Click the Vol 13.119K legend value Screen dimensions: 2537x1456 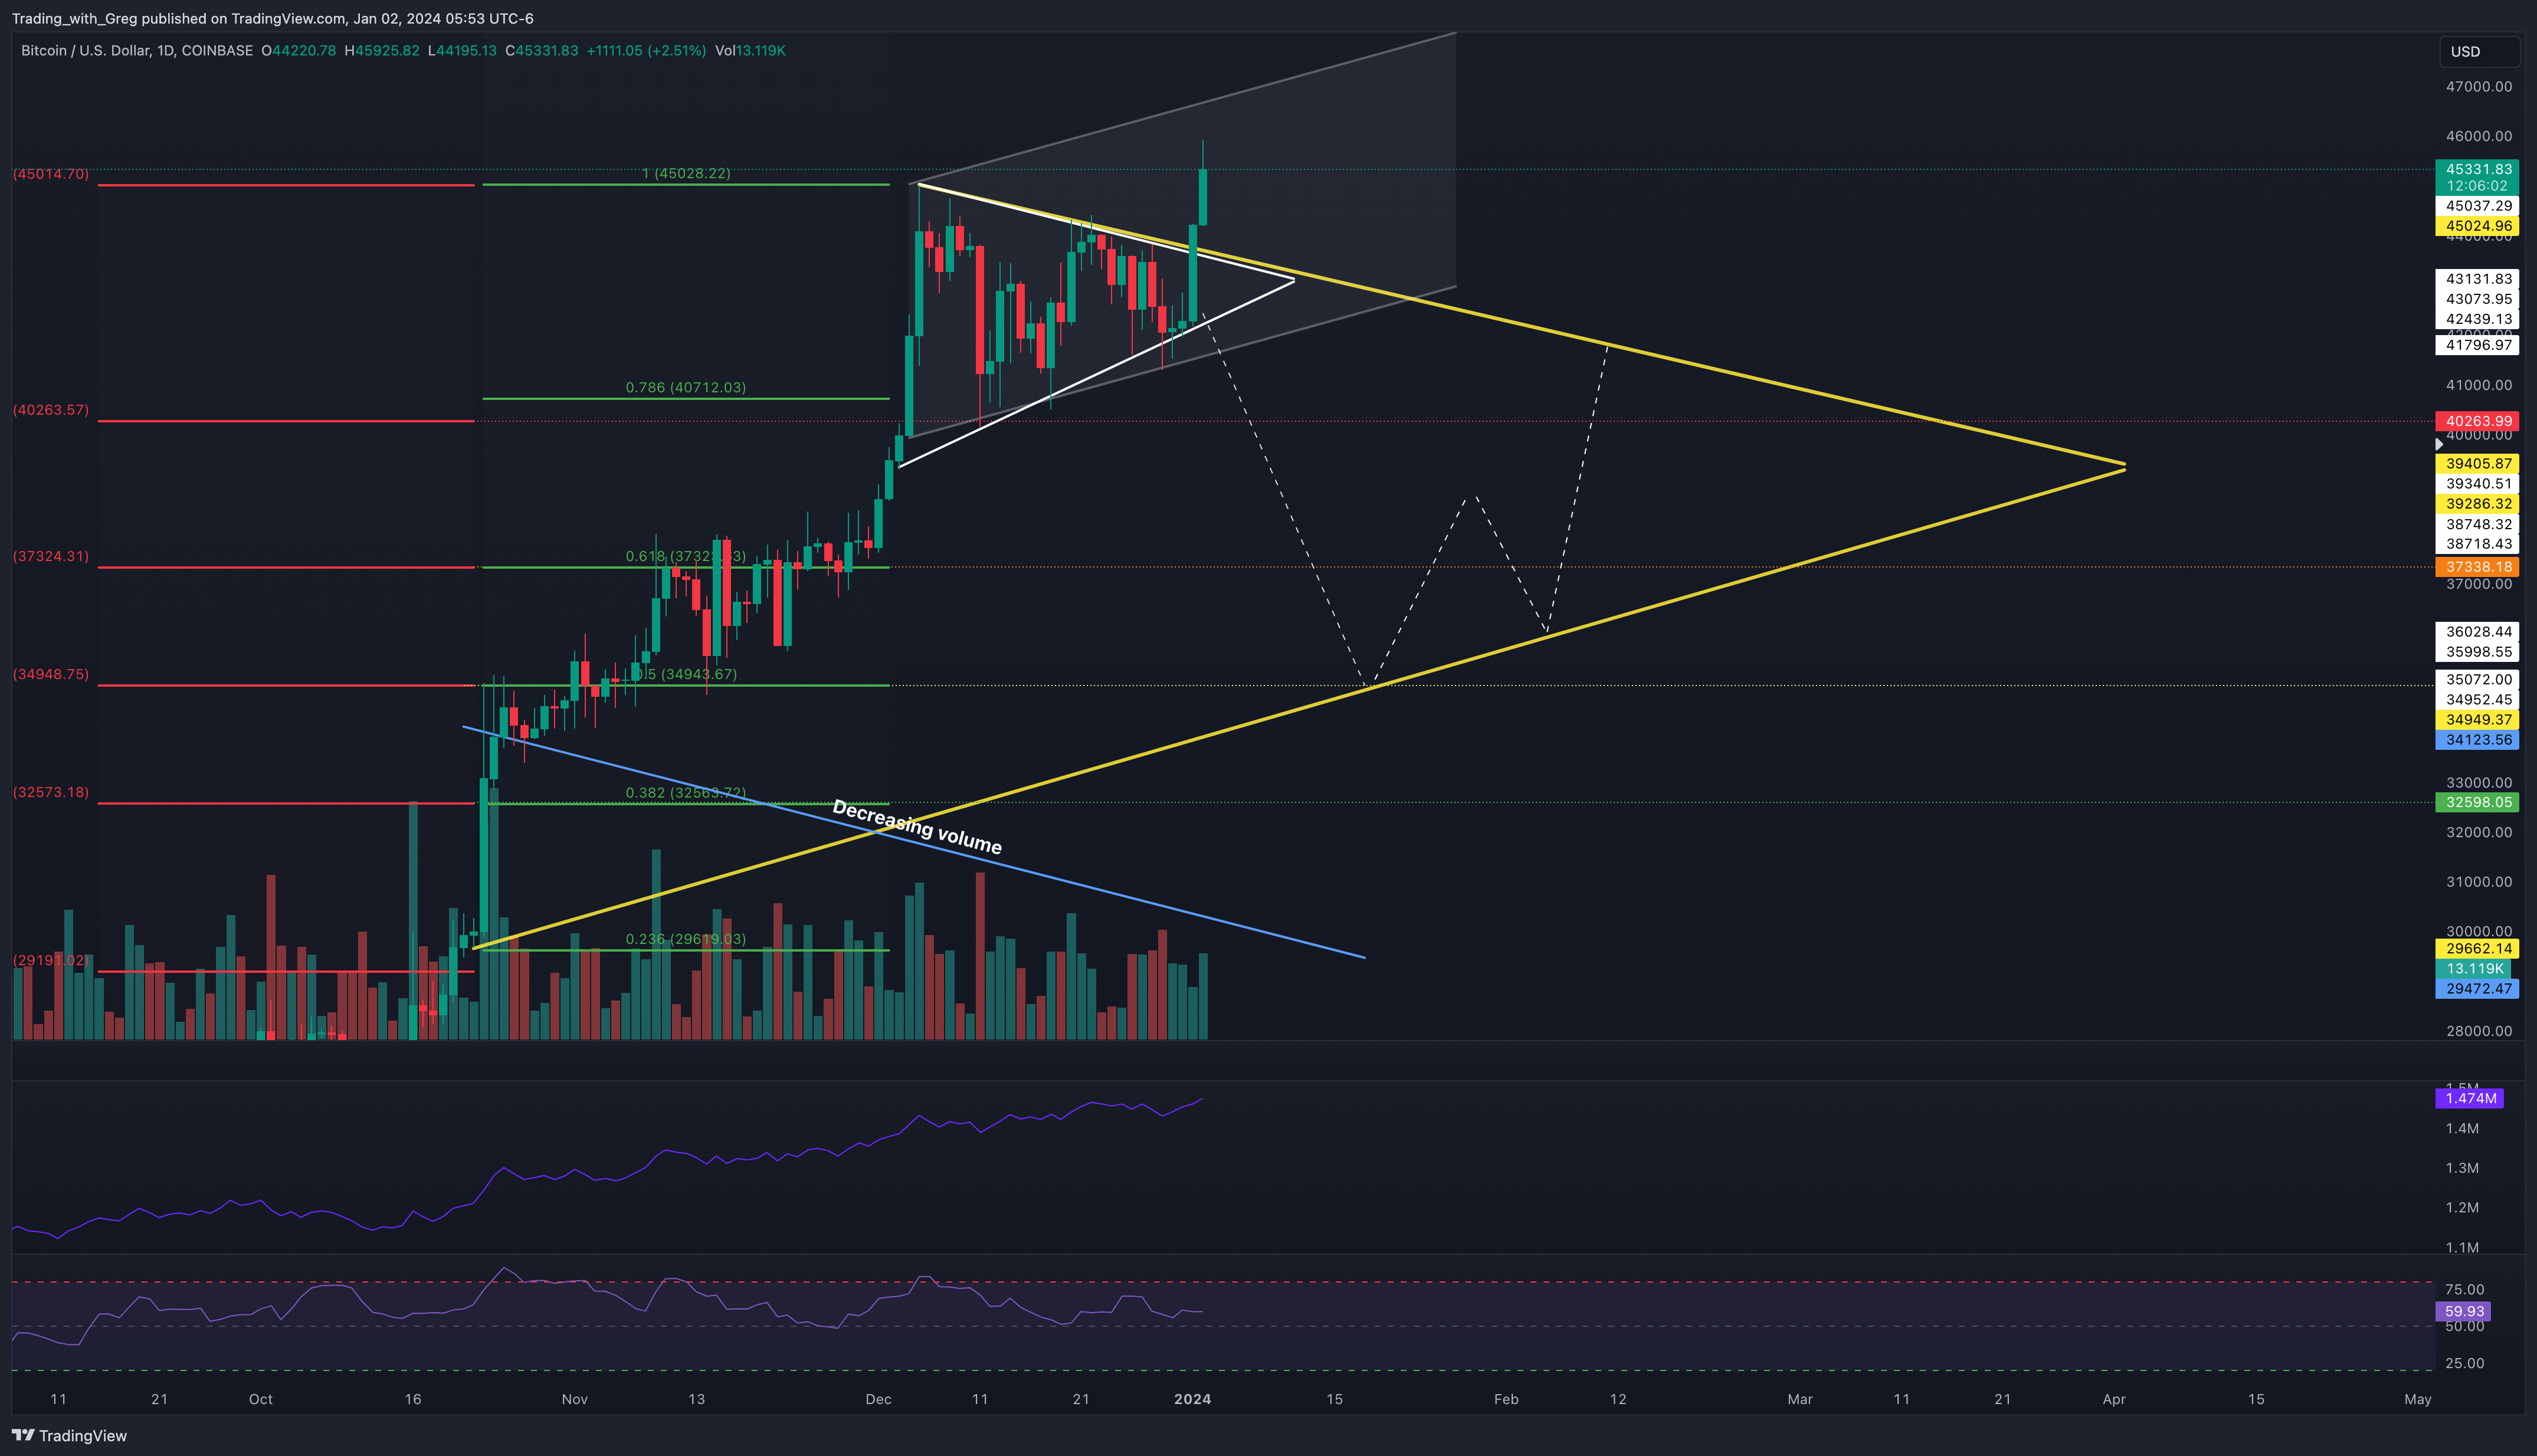(x=750, y=50)
